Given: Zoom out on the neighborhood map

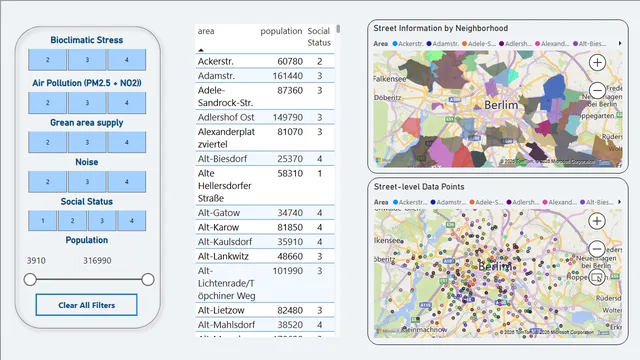Looking at the screenshot, I should click(597, 90).
